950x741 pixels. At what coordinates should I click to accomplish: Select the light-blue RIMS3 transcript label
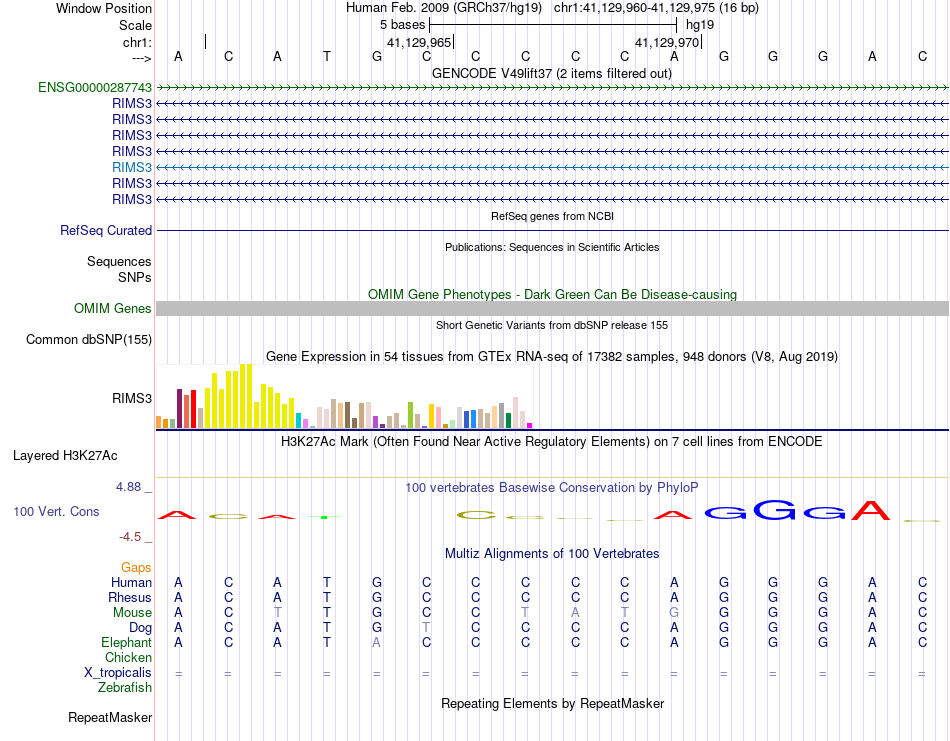[132, 167]
